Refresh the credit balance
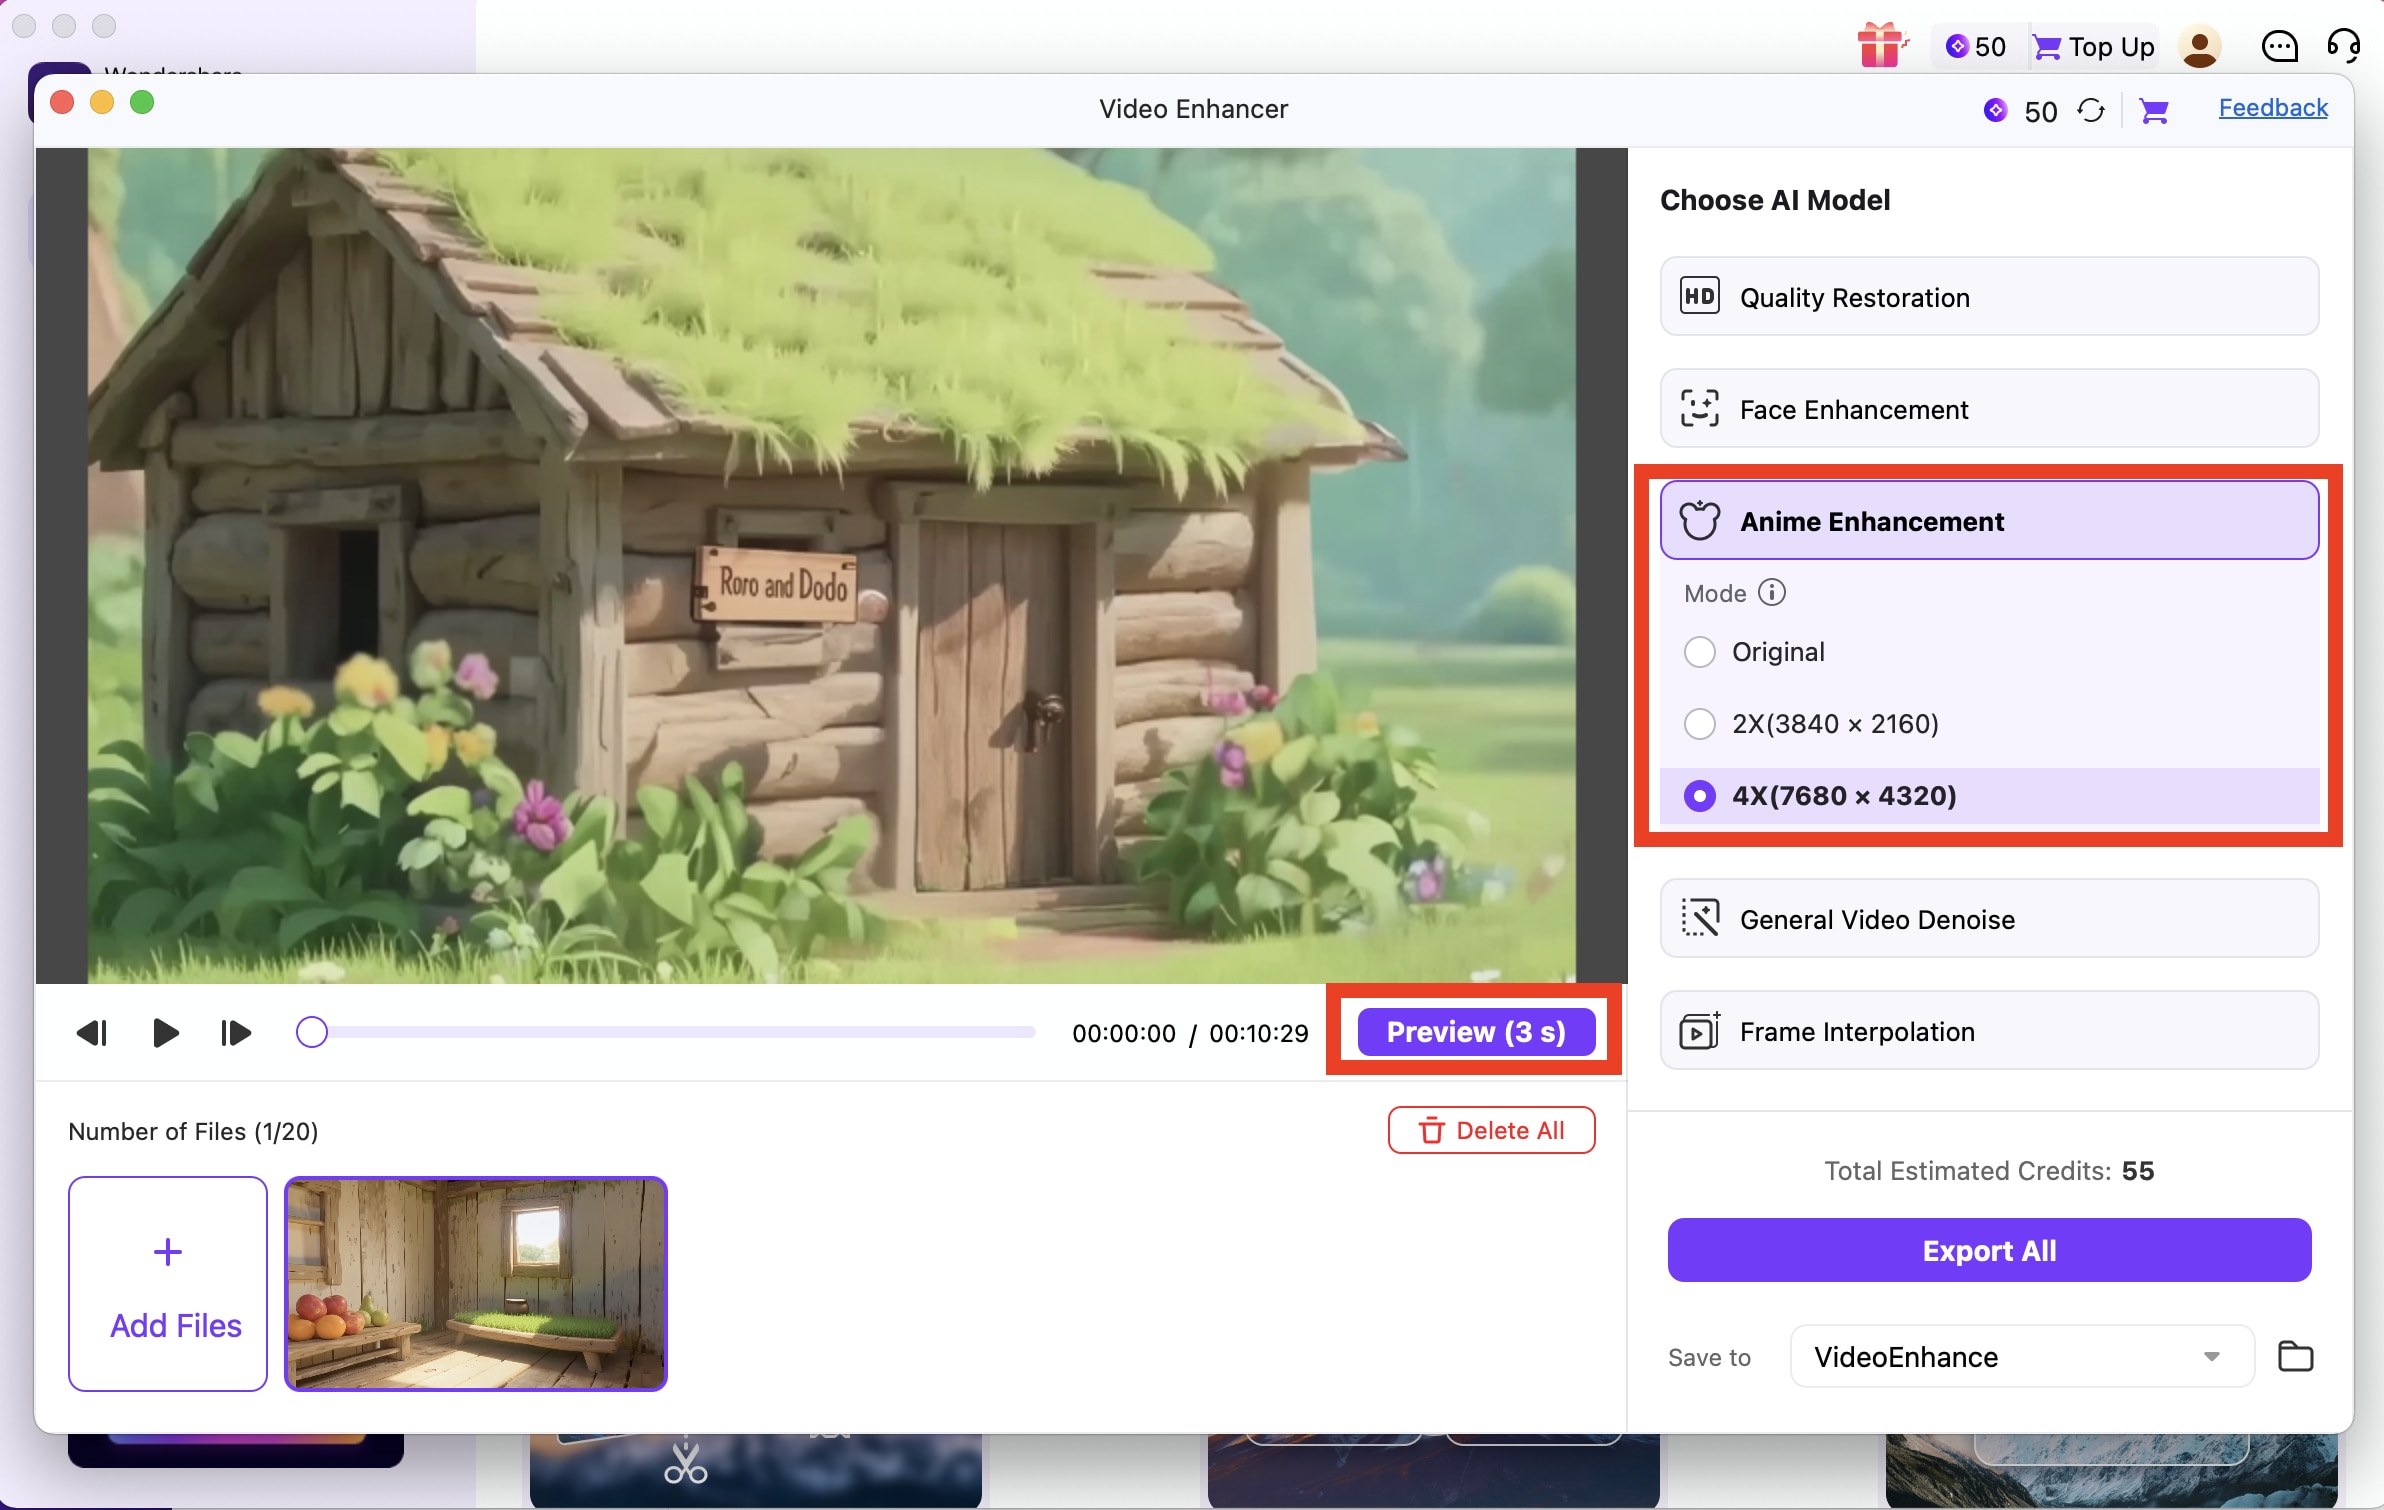Screen dimensions: 2384x1510 tap(2092, 110)
